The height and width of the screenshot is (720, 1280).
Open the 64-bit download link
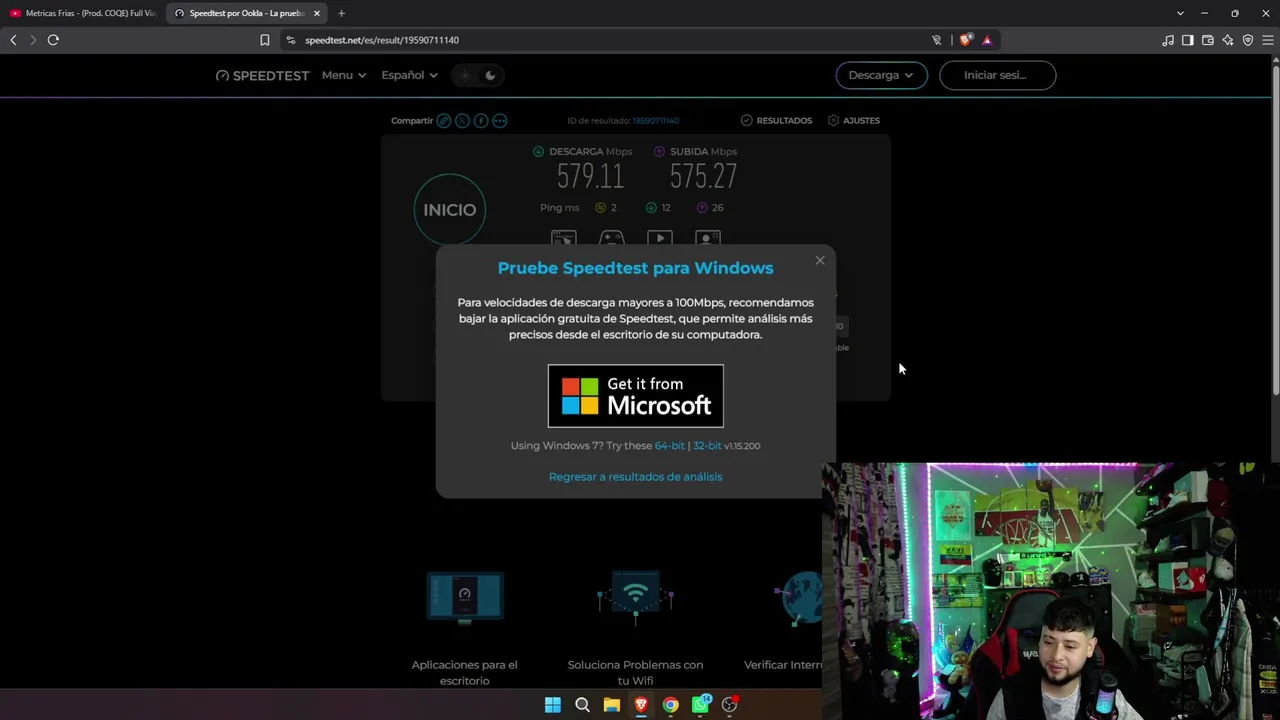pos(670,446)
